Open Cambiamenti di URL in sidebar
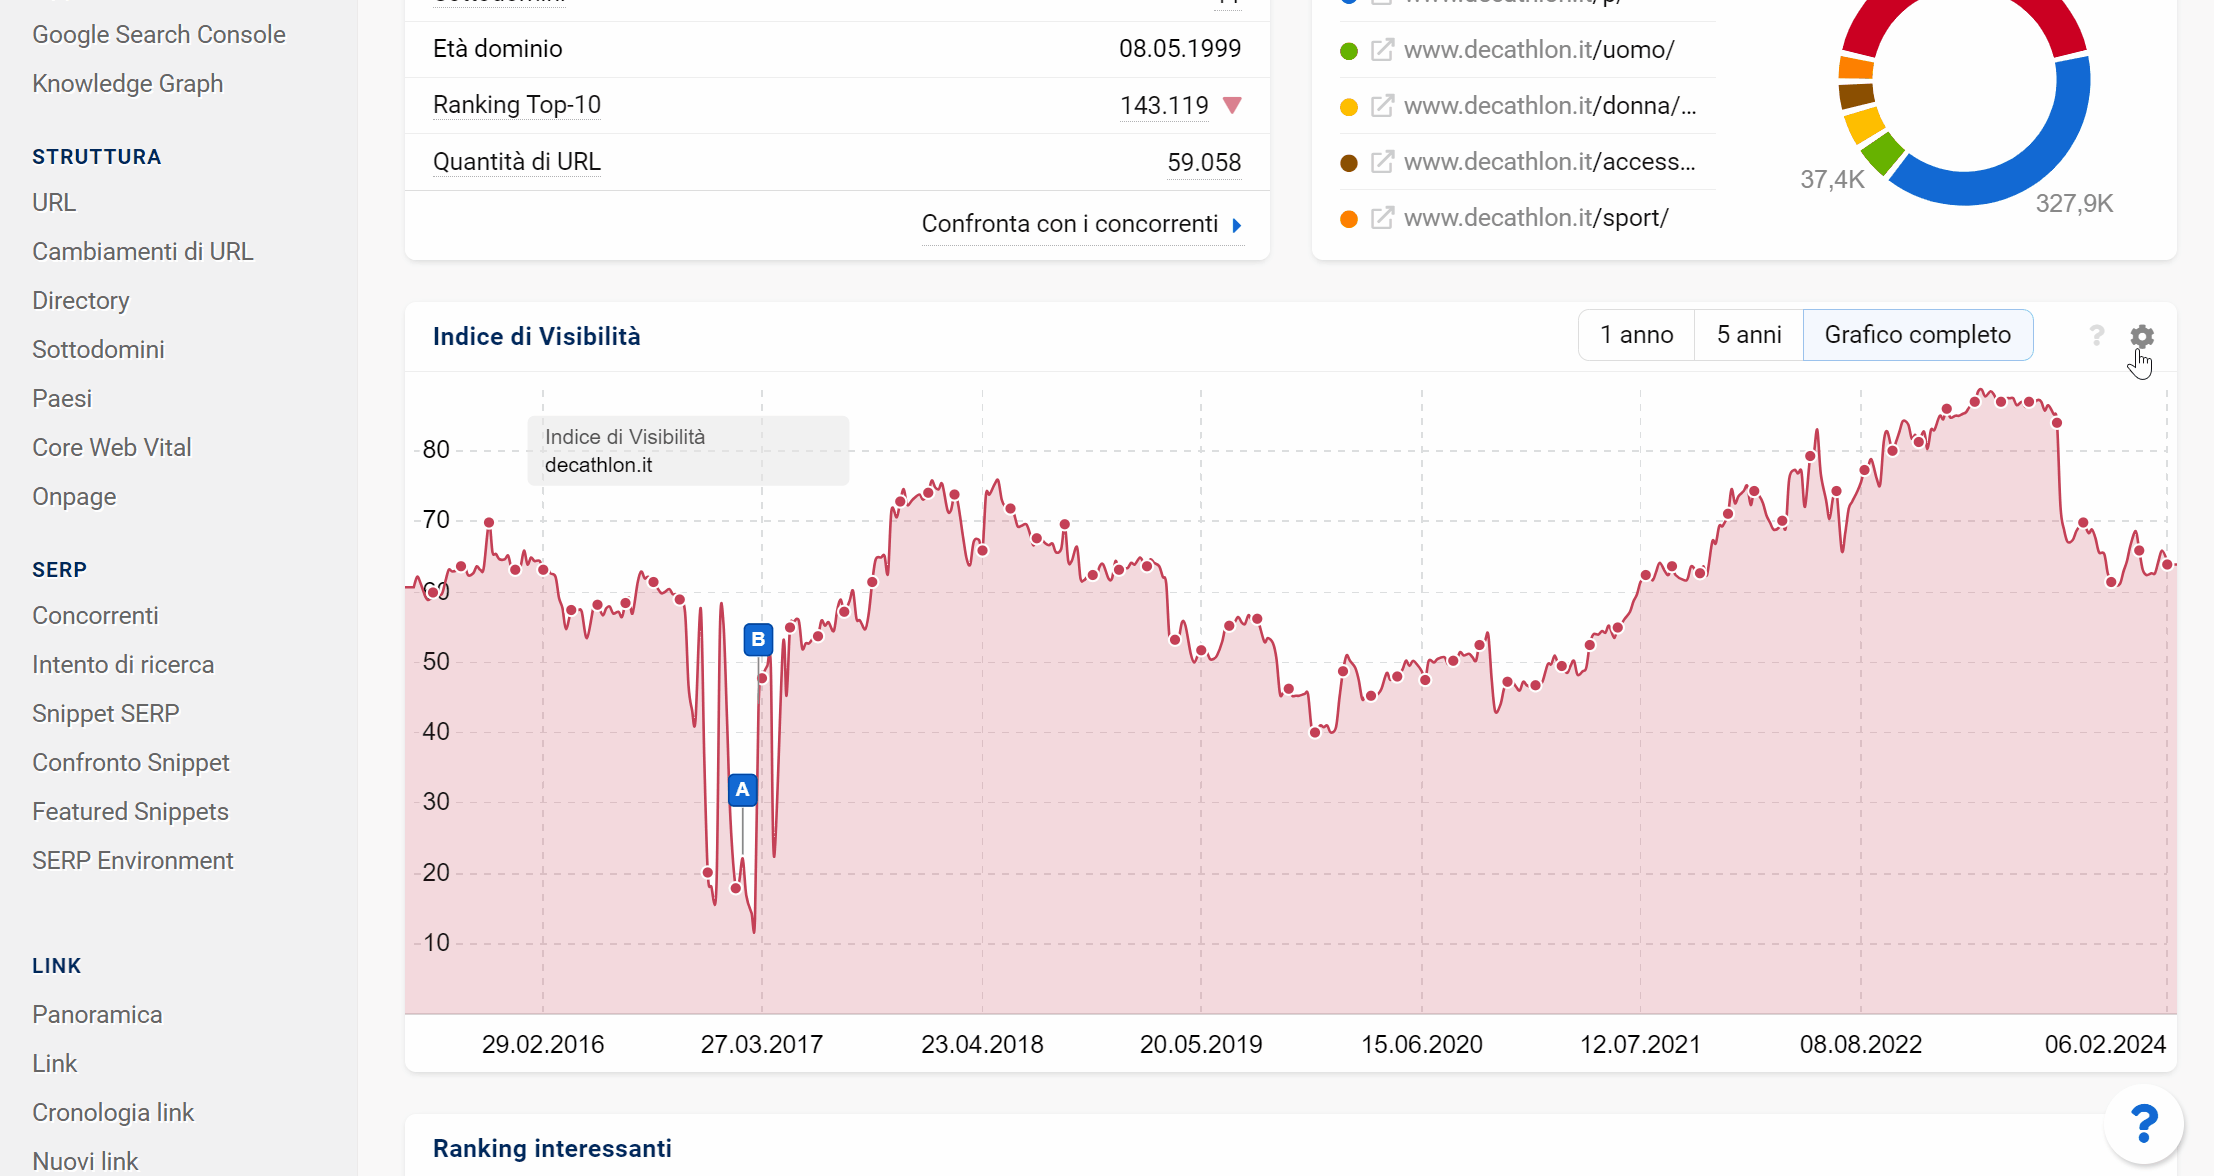This screenshot has height=1176, width=2214. tap(143, 252)
